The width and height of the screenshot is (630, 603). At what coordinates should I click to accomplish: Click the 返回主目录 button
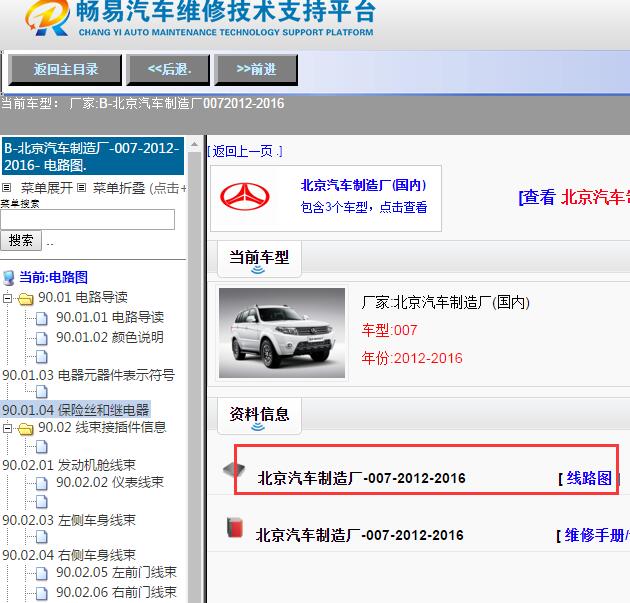65,69
